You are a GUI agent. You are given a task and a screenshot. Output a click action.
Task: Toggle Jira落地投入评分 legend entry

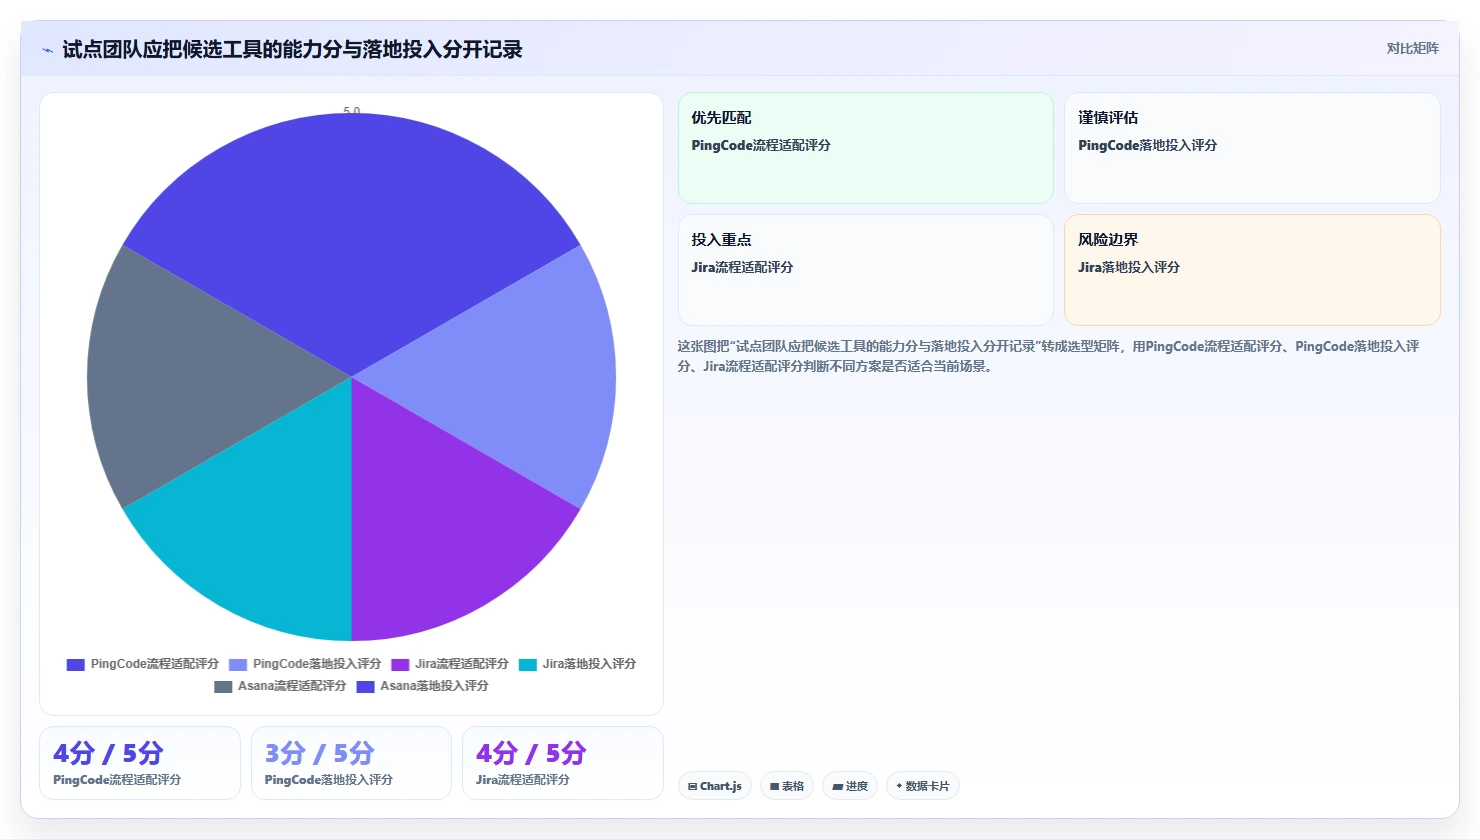pyautogui.click(x=577, y=664)
